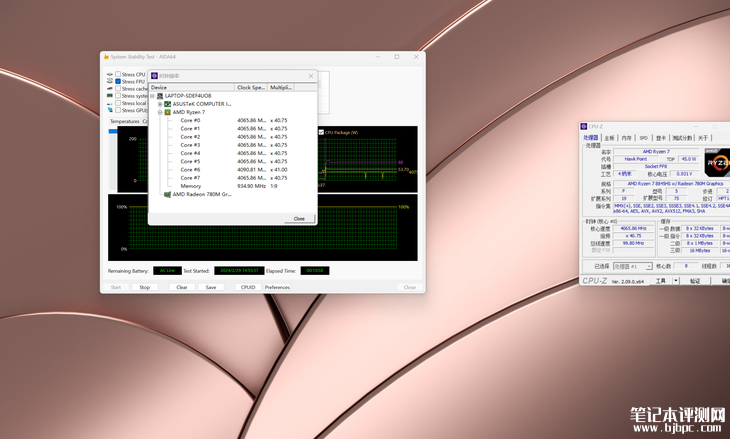Click the Device column header
Screen dimensions: 730x439
[x=192, y=88]
